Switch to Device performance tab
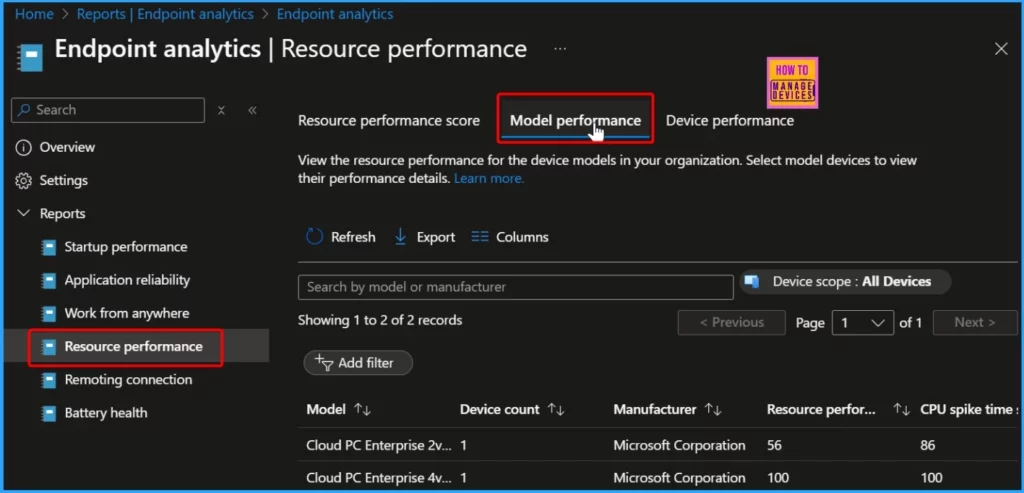This screenshot has height=493, width=1024. point(729,121)
